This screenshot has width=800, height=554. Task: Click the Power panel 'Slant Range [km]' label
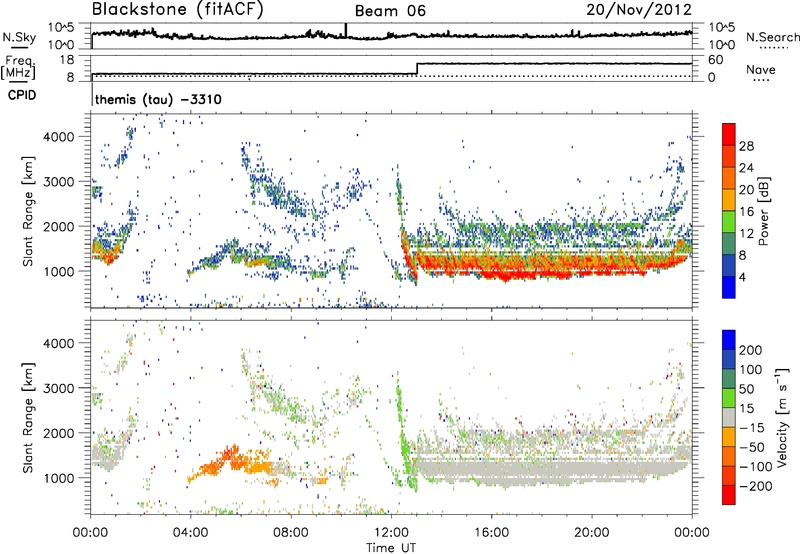[x=28, y=211]
